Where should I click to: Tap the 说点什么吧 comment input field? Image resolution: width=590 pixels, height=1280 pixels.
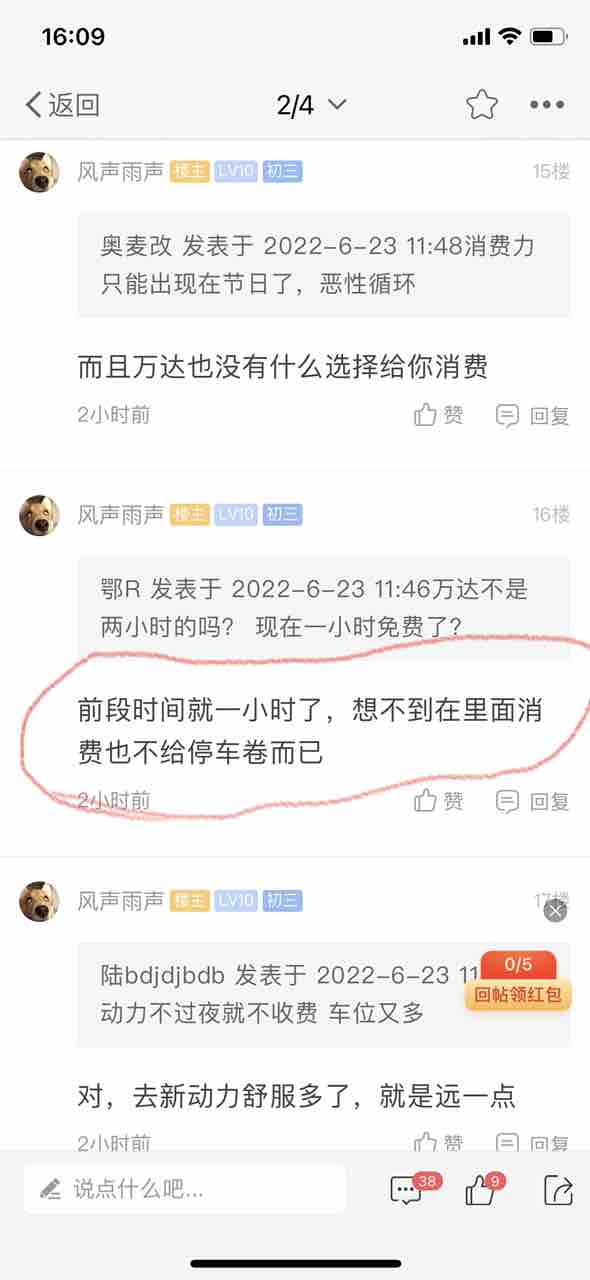click(185, 1189)
